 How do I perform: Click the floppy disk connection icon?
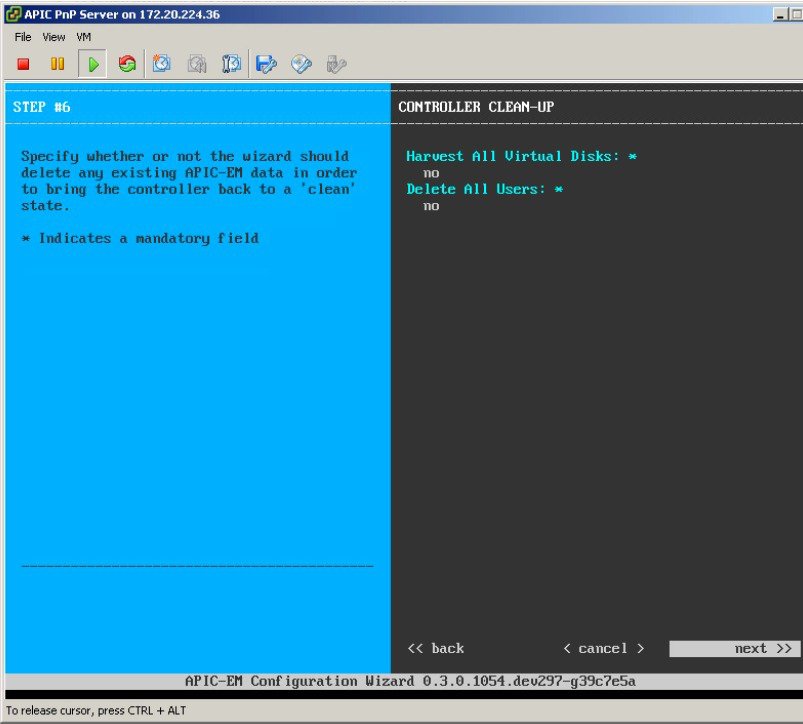266,64
